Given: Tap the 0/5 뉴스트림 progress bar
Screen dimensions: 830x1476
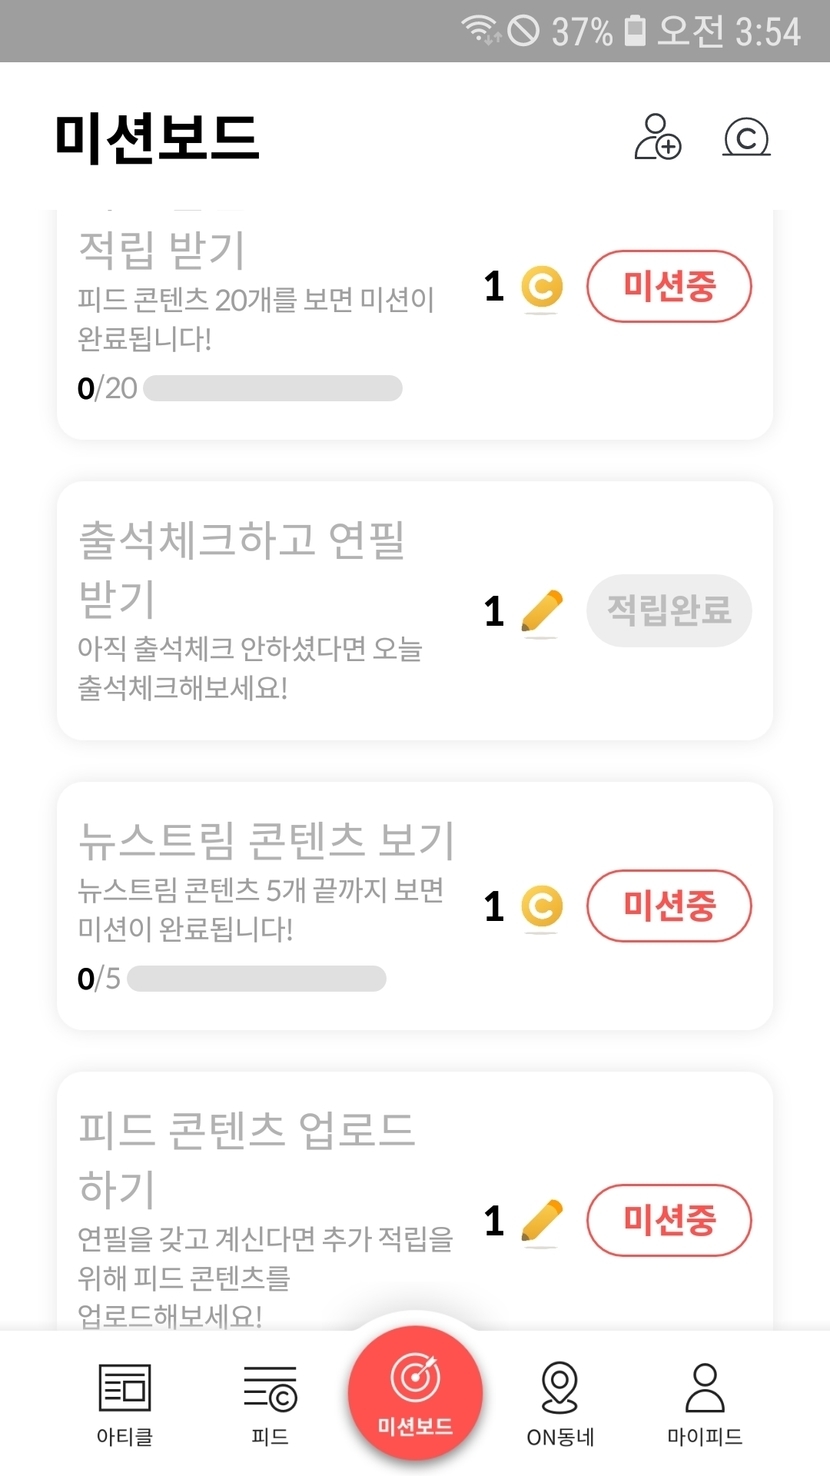Looking at the screenshot, I should pos(256,978).
